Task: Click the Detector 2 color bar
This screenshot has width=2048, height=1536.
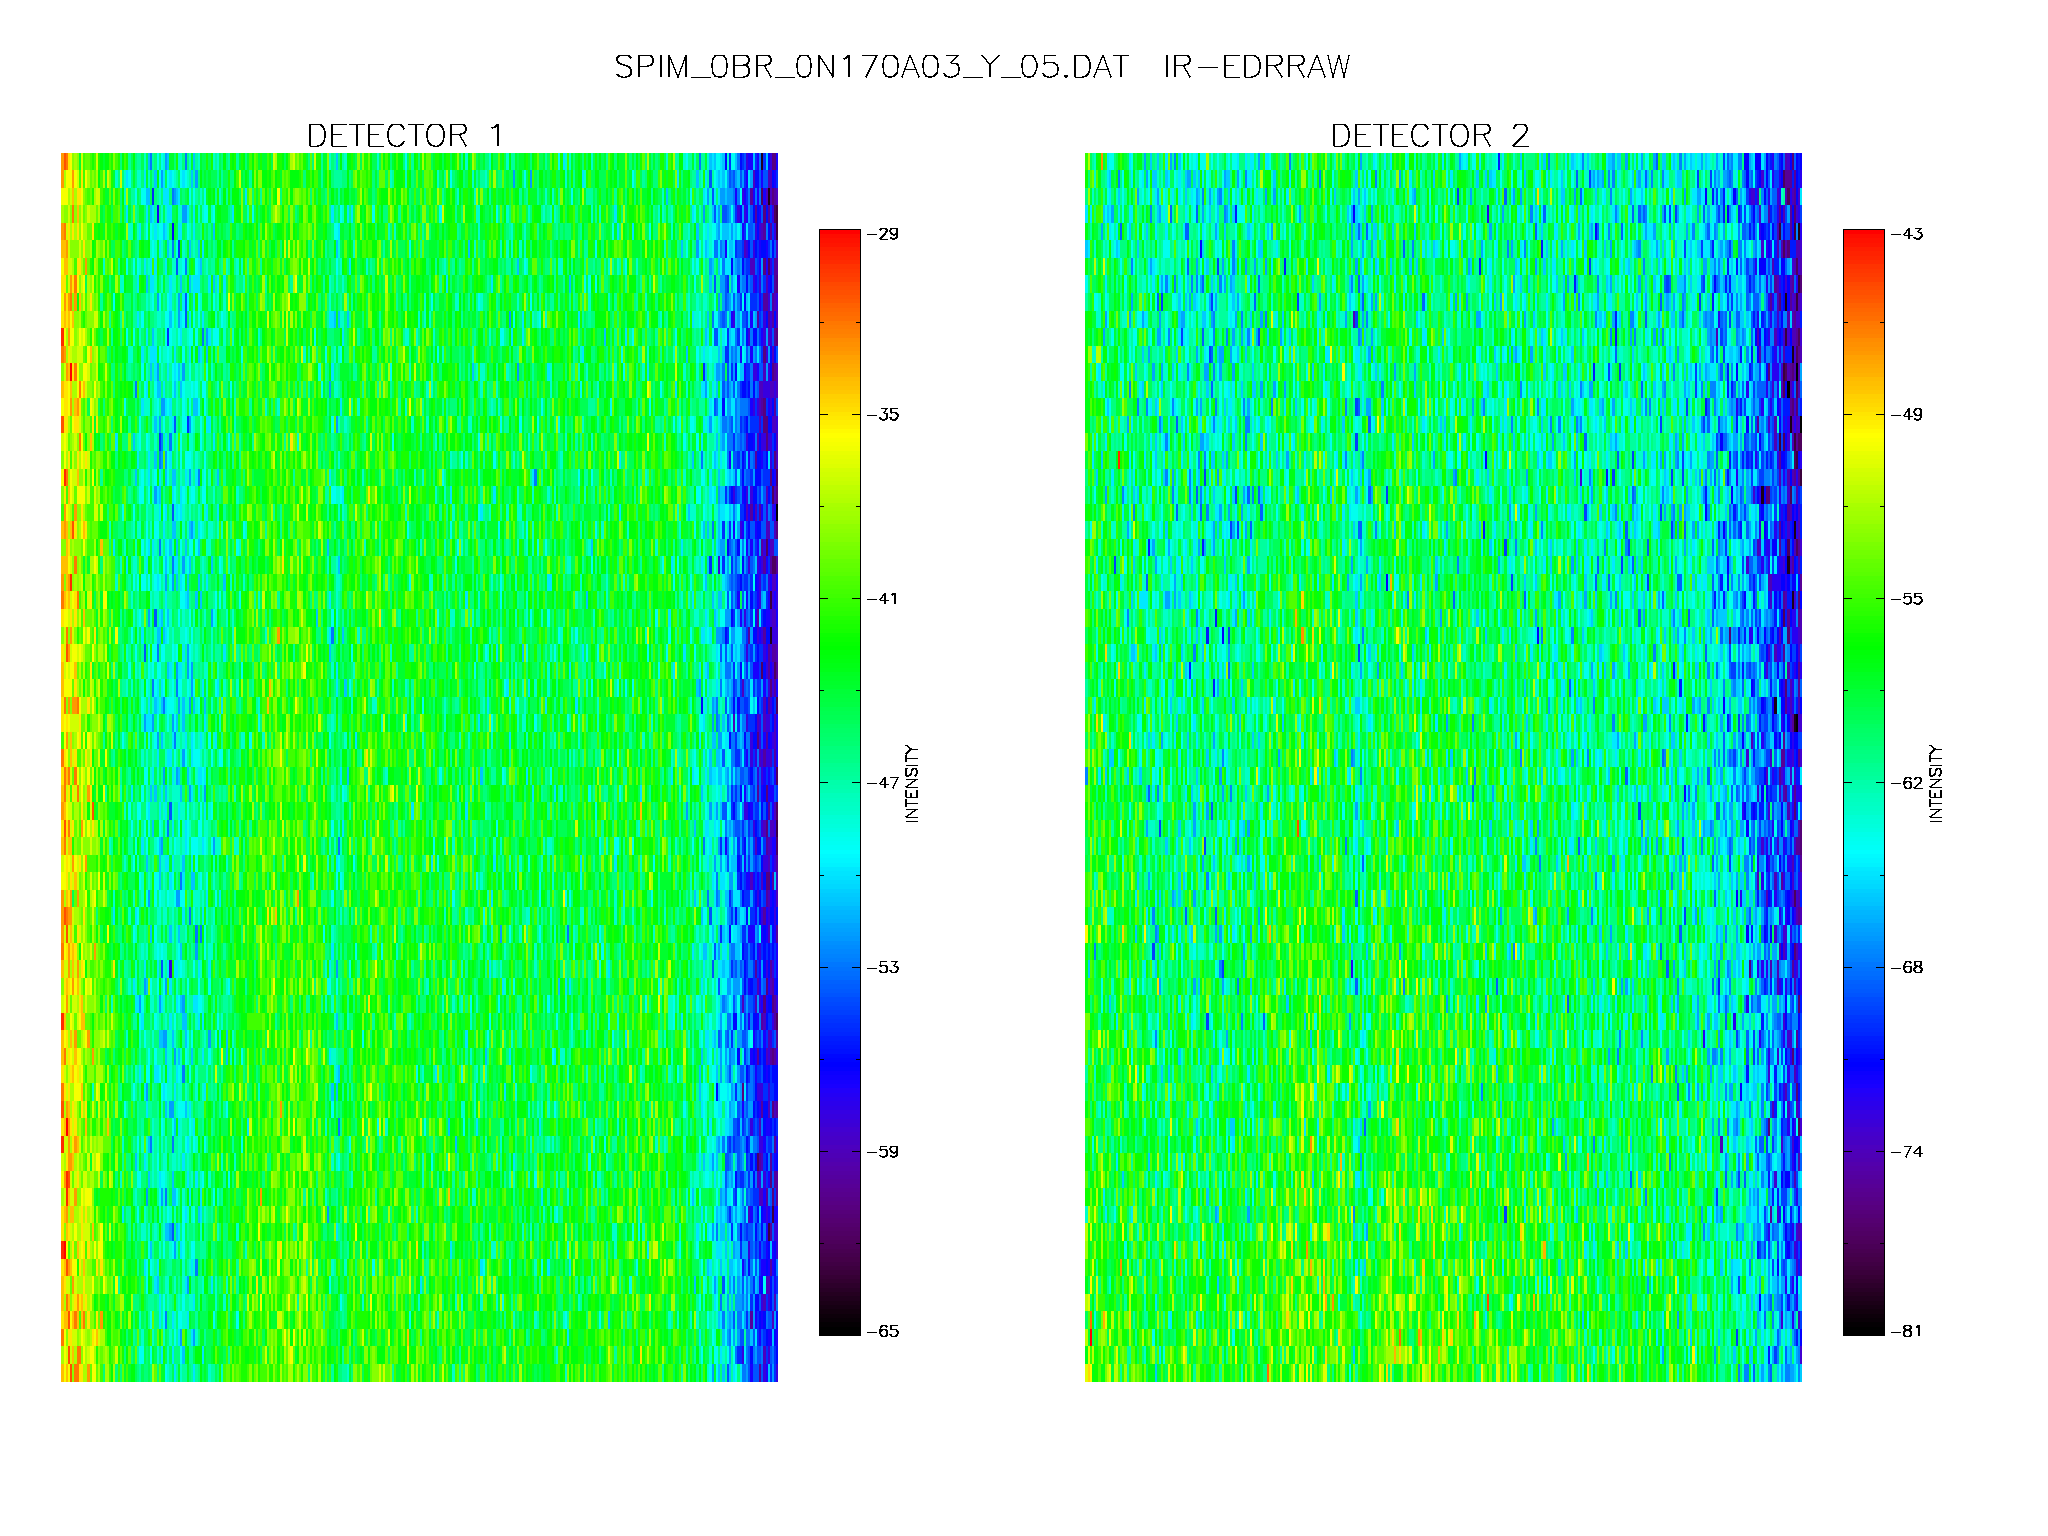Action: 1863,782
